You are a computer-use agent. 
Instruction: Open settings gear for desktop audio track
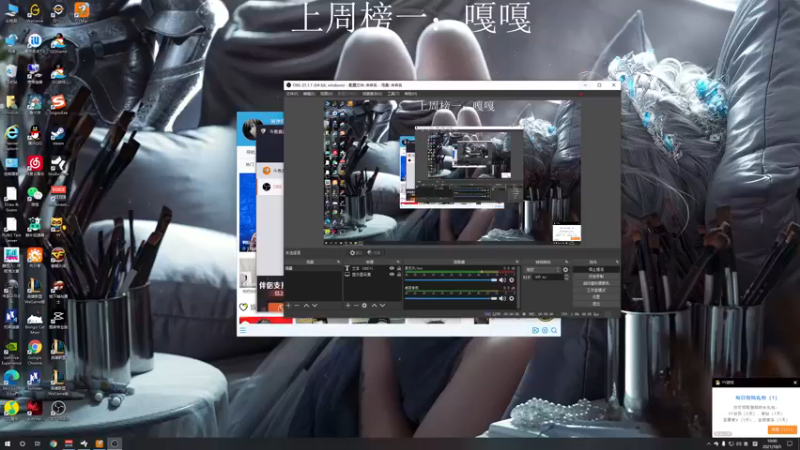(x=511, y=298)
